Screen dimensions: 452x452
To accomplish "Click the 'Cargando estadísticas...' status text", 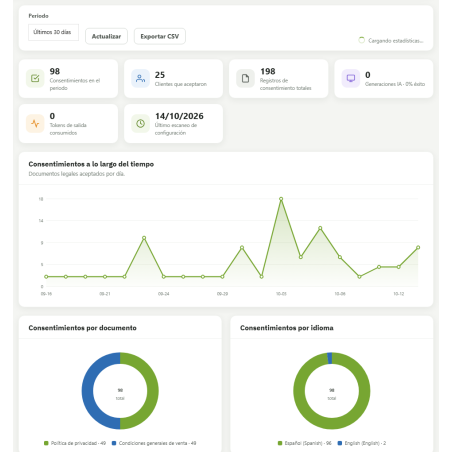I will pos(396,41).
